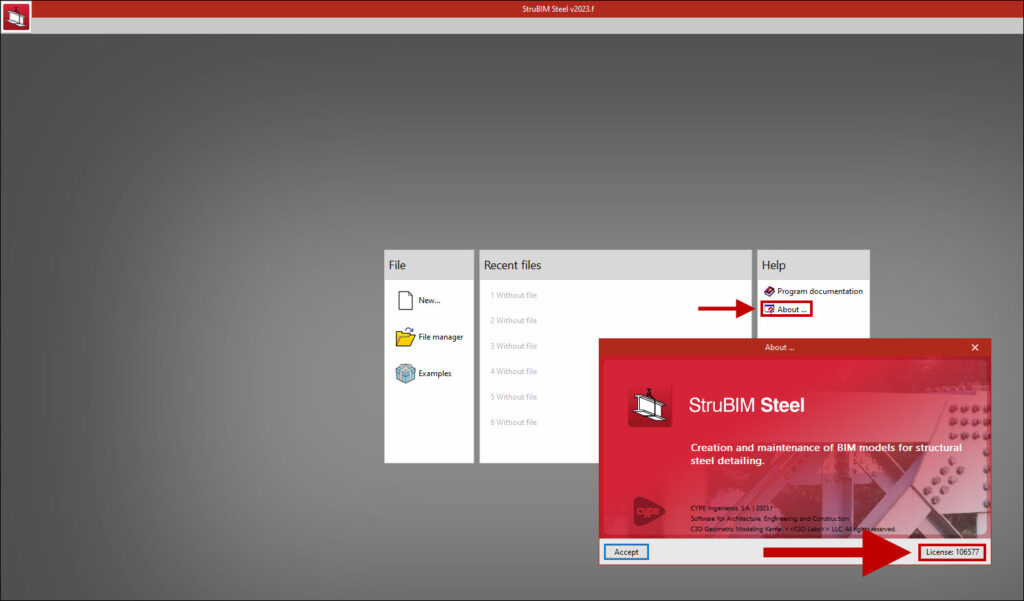Click the Program documentation book icon
Viewport: 1024px width, 601px height.
pyautogui.click(x=769, y=291)
